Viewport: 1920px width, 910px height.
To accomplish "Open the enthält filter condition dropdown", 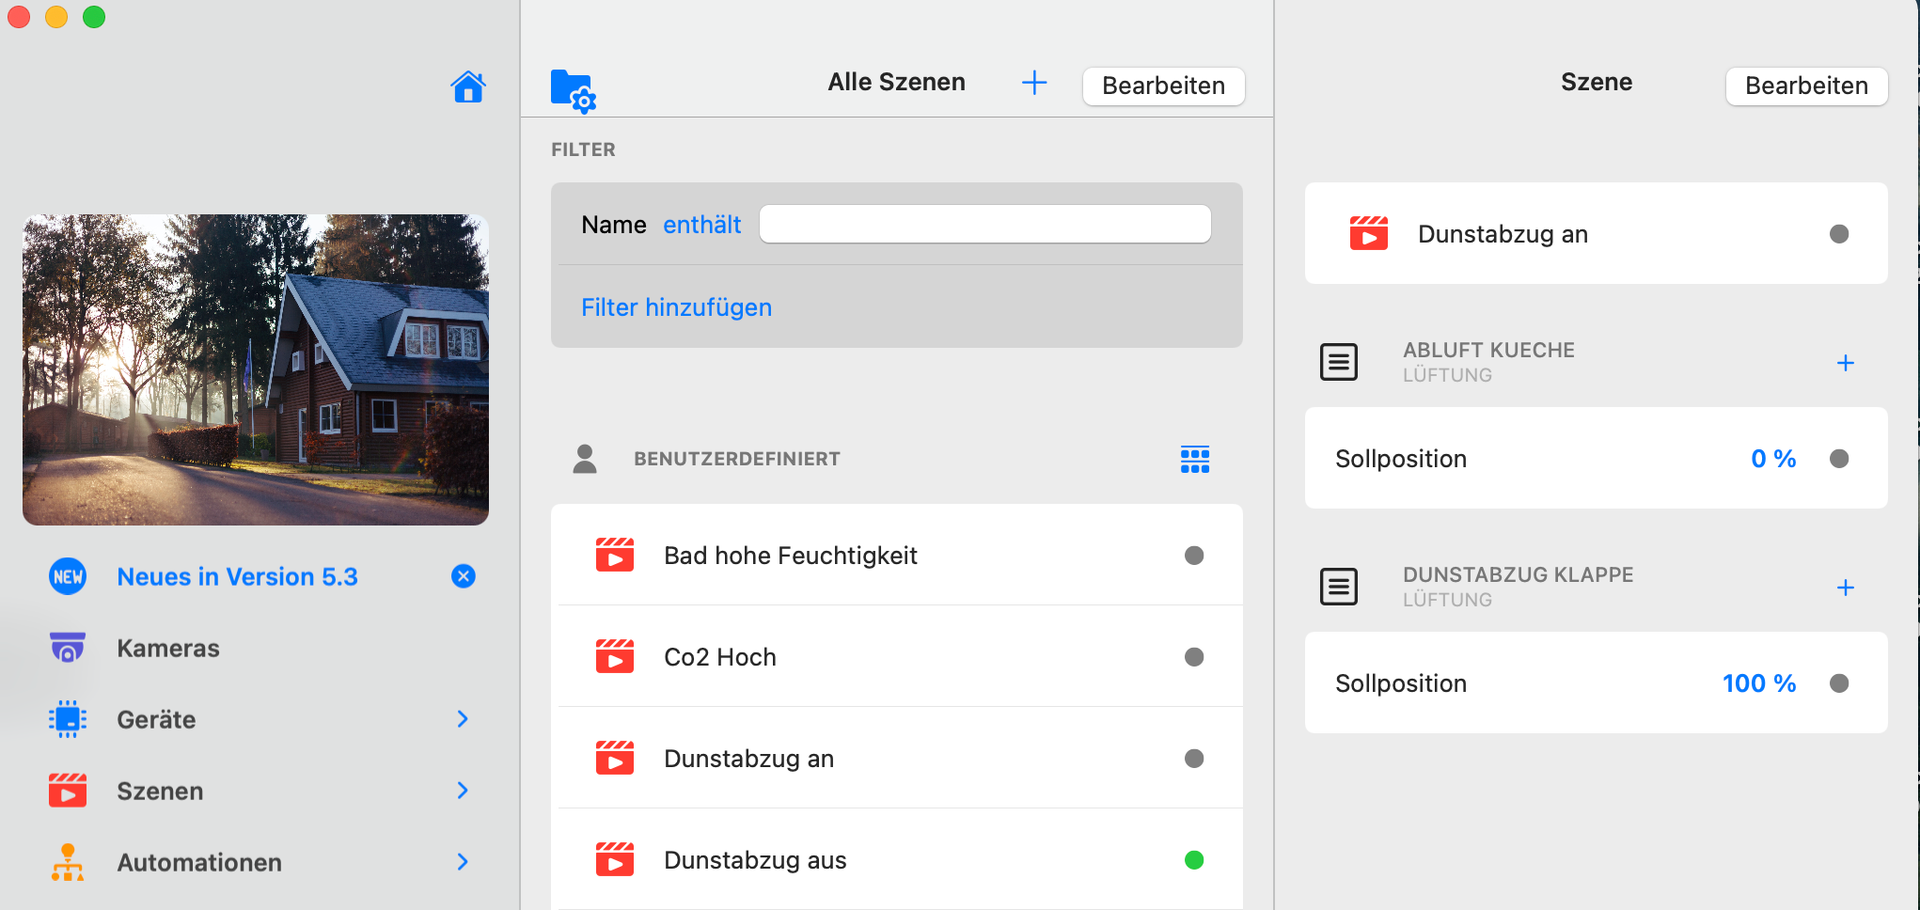I will tap(702, 225).
